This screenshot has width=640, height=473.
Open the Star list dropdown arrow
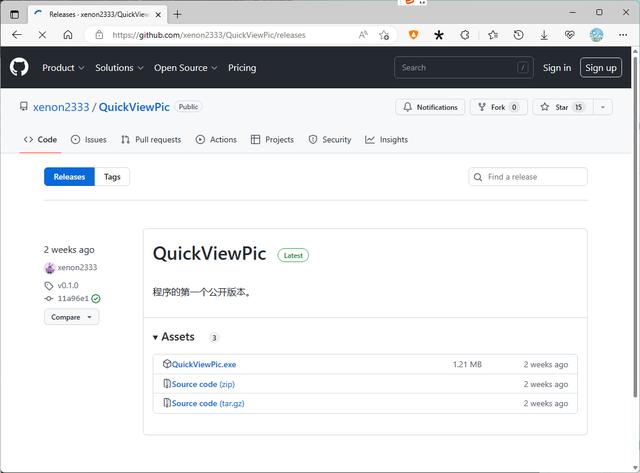coord(602,107)
